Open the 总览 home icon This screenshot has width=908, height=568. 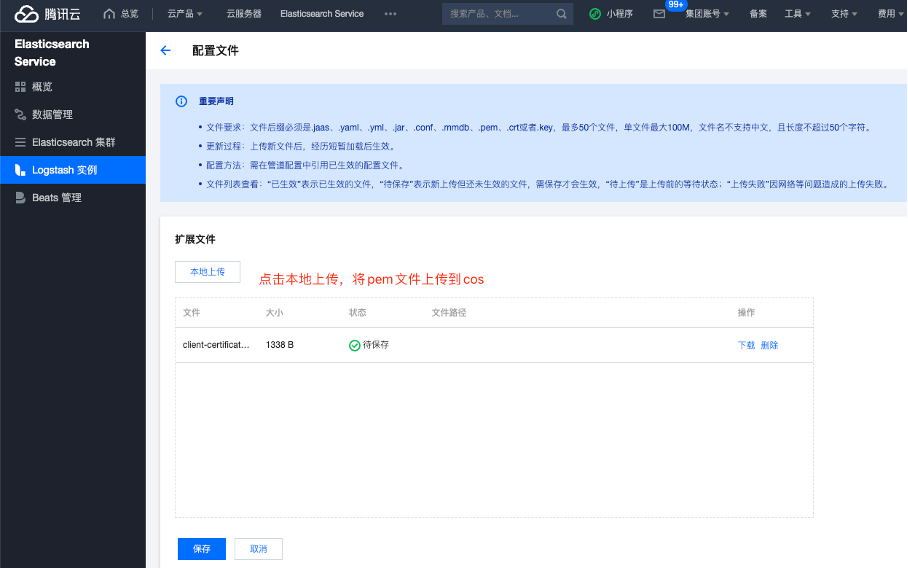point(109,14)
